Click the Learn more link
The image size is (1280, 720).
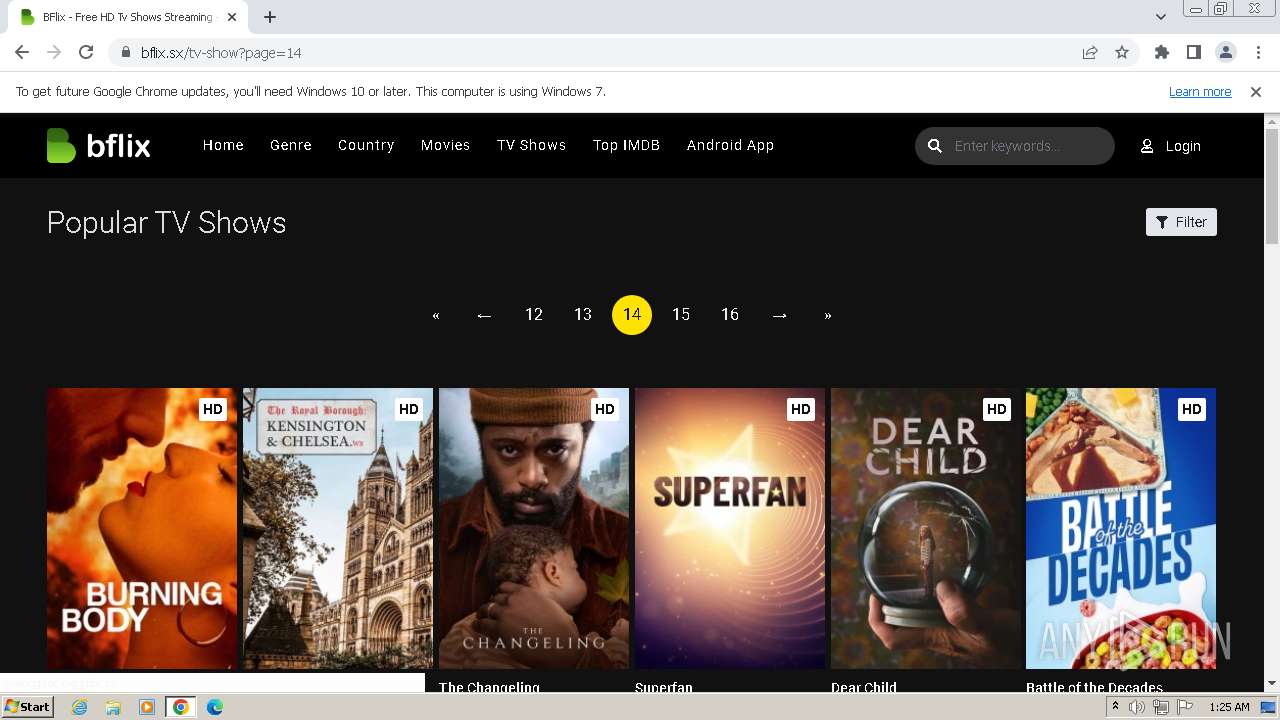pos(1200,92)
